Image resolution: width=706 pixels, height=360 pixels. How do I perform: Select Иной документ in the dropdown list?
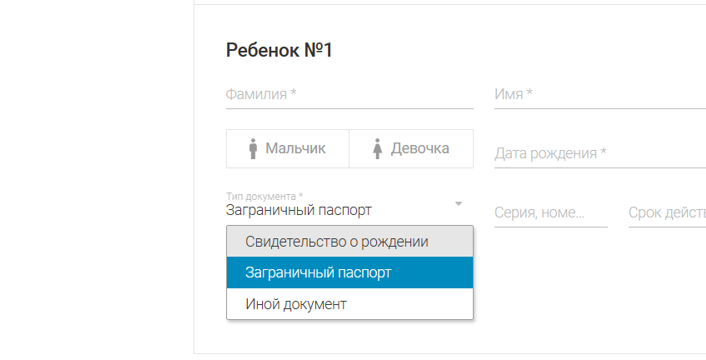pyautogui.click(x=350, y=304)
